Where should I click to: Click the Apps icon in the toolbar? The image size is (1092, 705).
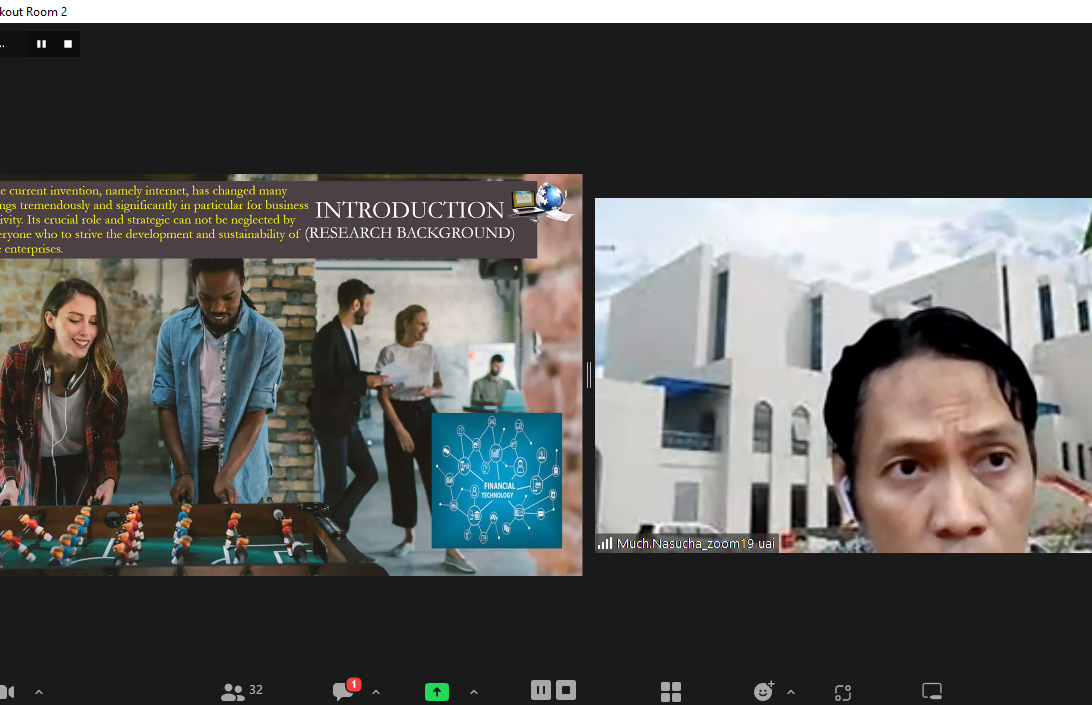(x=843, y=692)
